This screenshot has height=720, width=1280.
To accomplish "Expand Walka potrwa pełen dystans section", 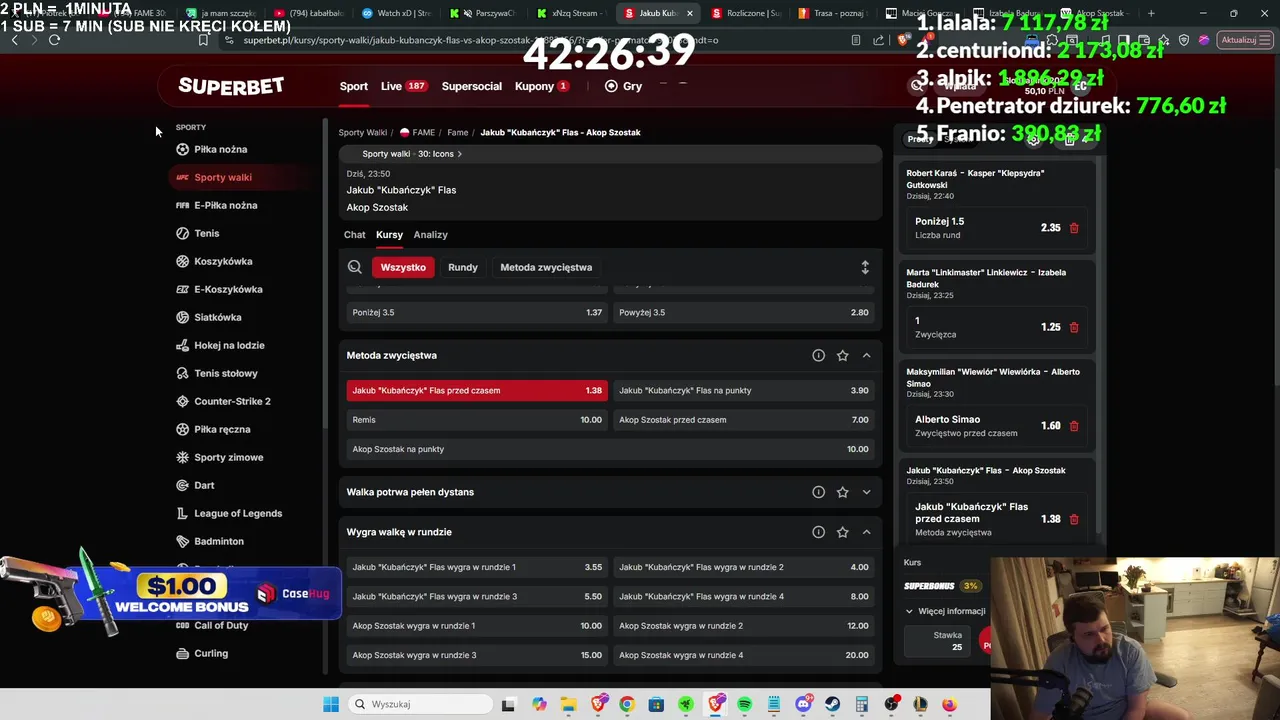I will [866, 492].
